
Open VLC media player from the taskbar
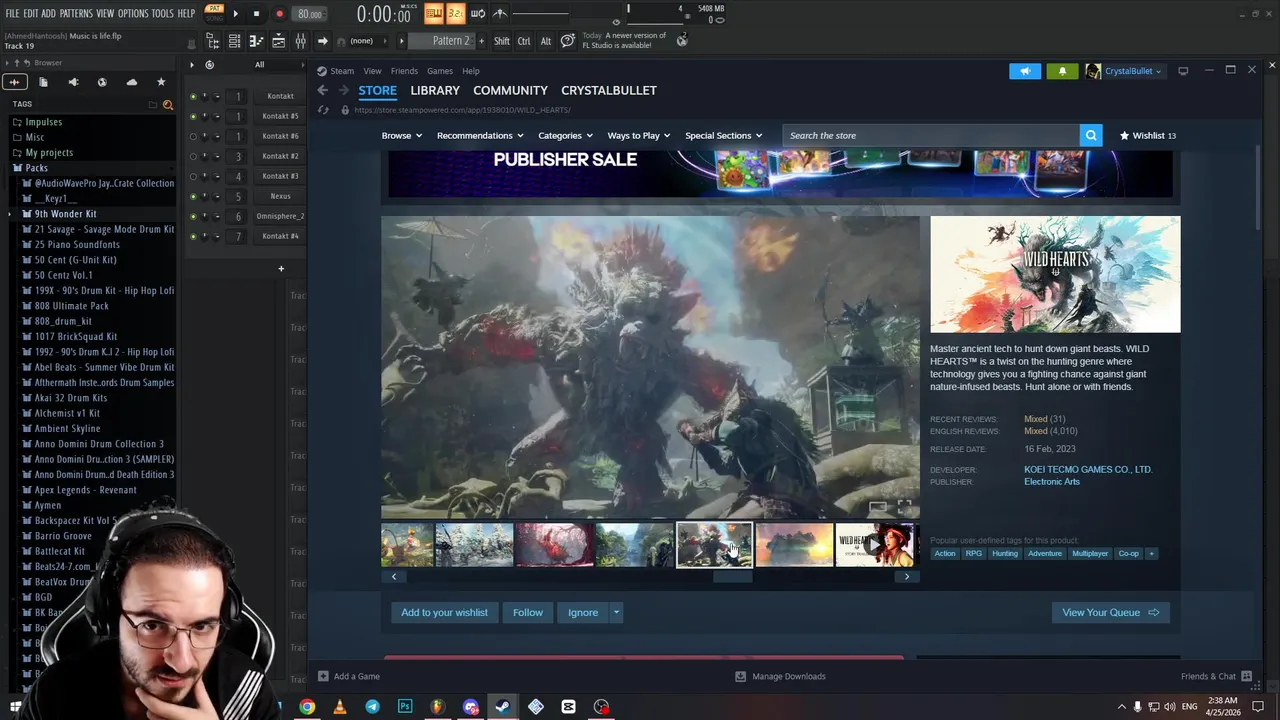click(339, 707)
